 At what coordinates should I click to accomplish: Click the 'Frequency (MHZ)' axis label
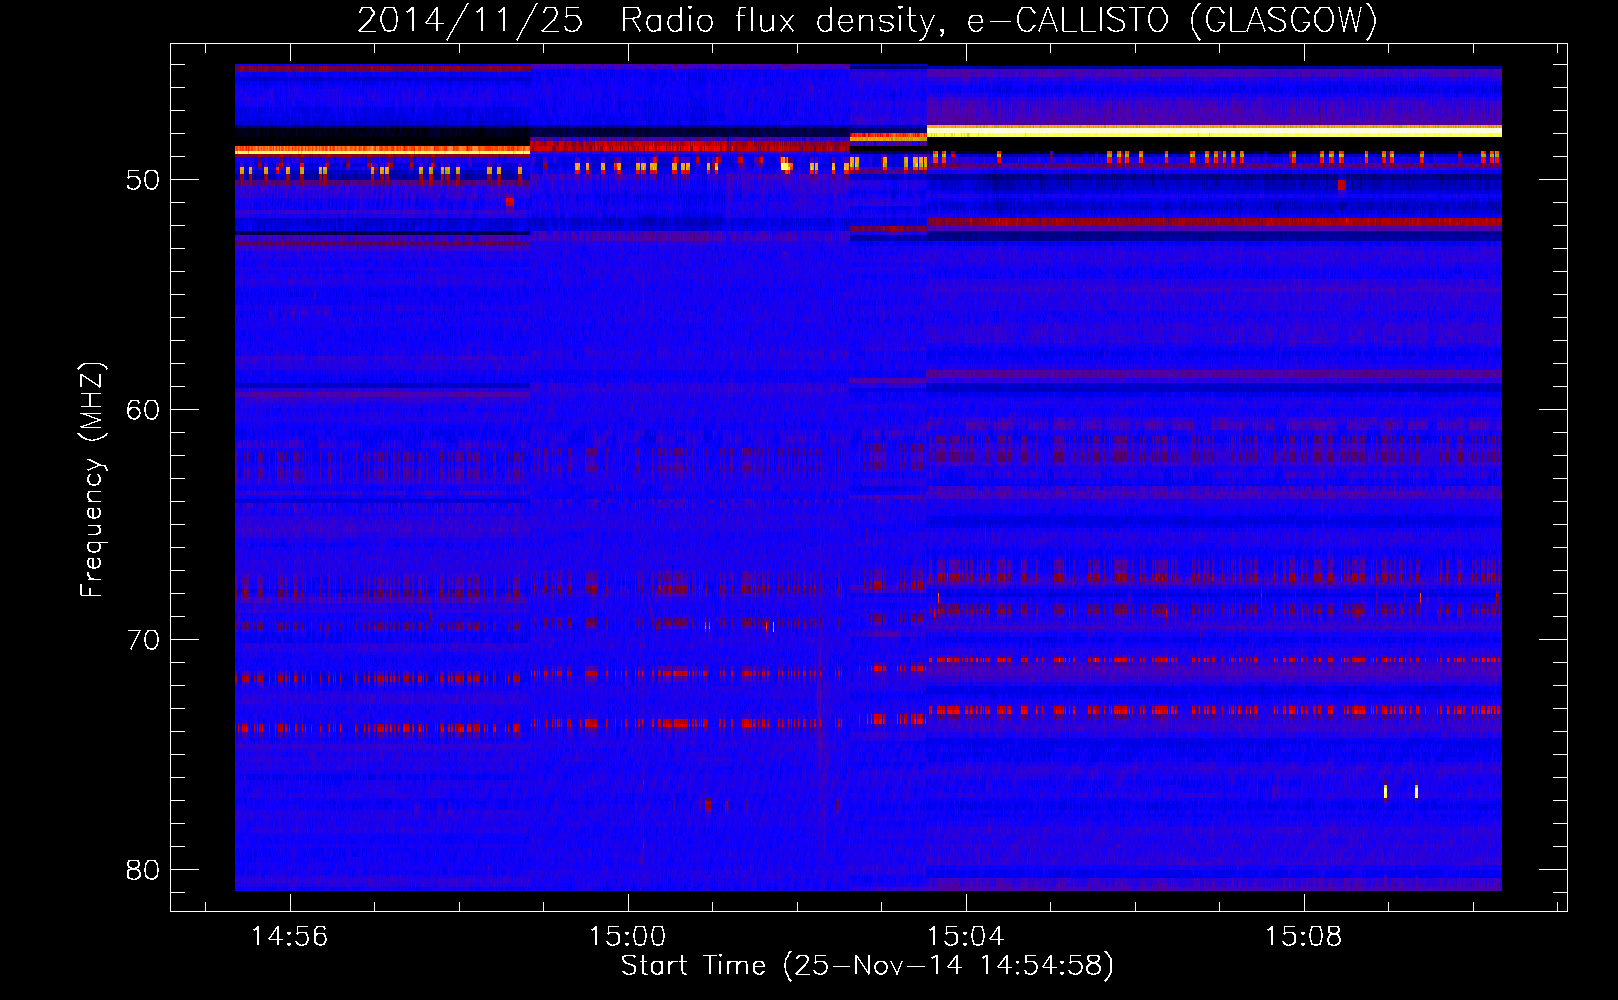[x=92, y=480]
